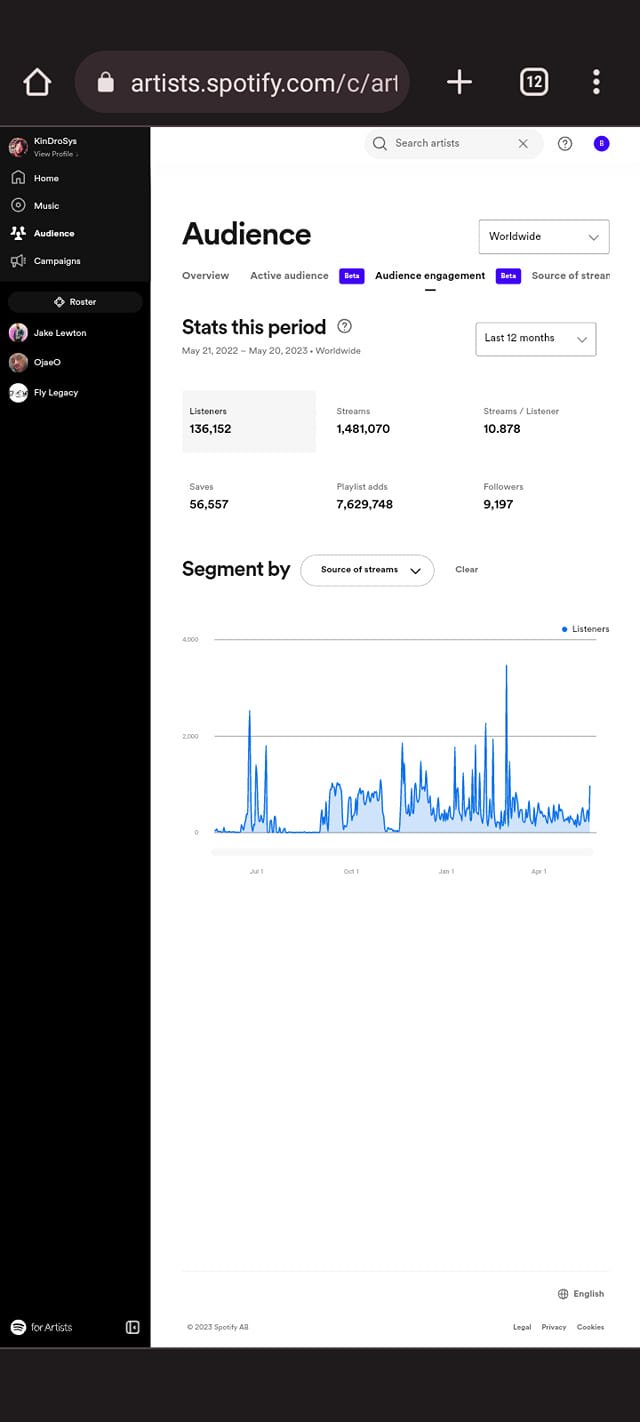Expand the Worldwide region dropdown
This screenshot has width=640, height=1422.
pyautogui.click(x=544, y=237)
